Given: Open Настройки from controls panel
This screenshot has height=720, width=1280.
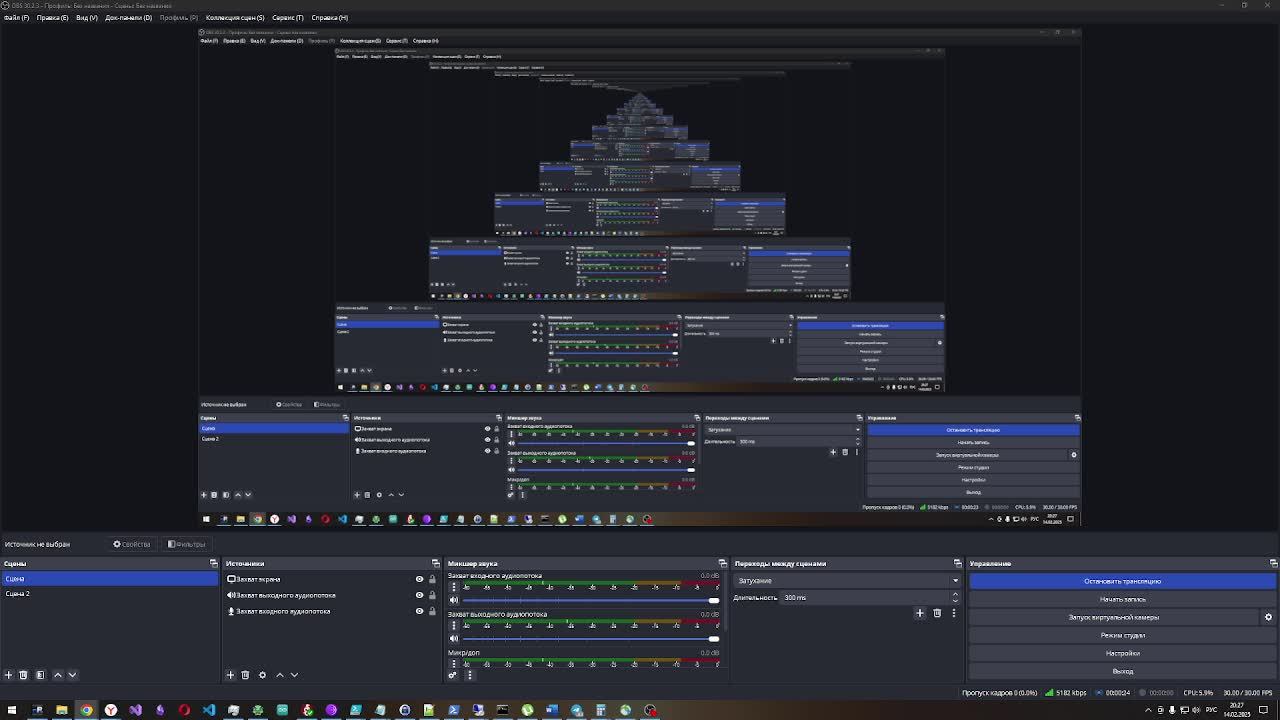Looking at the screenshot, I should [x=1122, y=653].
